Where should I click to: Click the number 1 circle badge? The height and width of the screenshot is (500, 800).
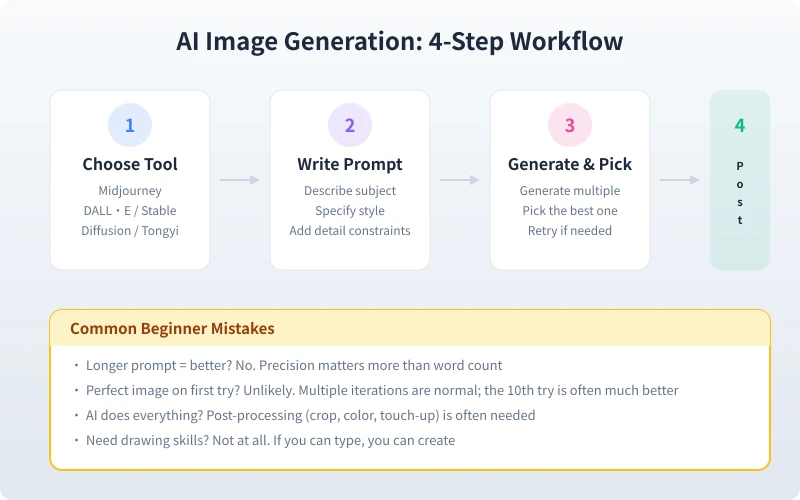pyautogui.click(x=130, y=125)
